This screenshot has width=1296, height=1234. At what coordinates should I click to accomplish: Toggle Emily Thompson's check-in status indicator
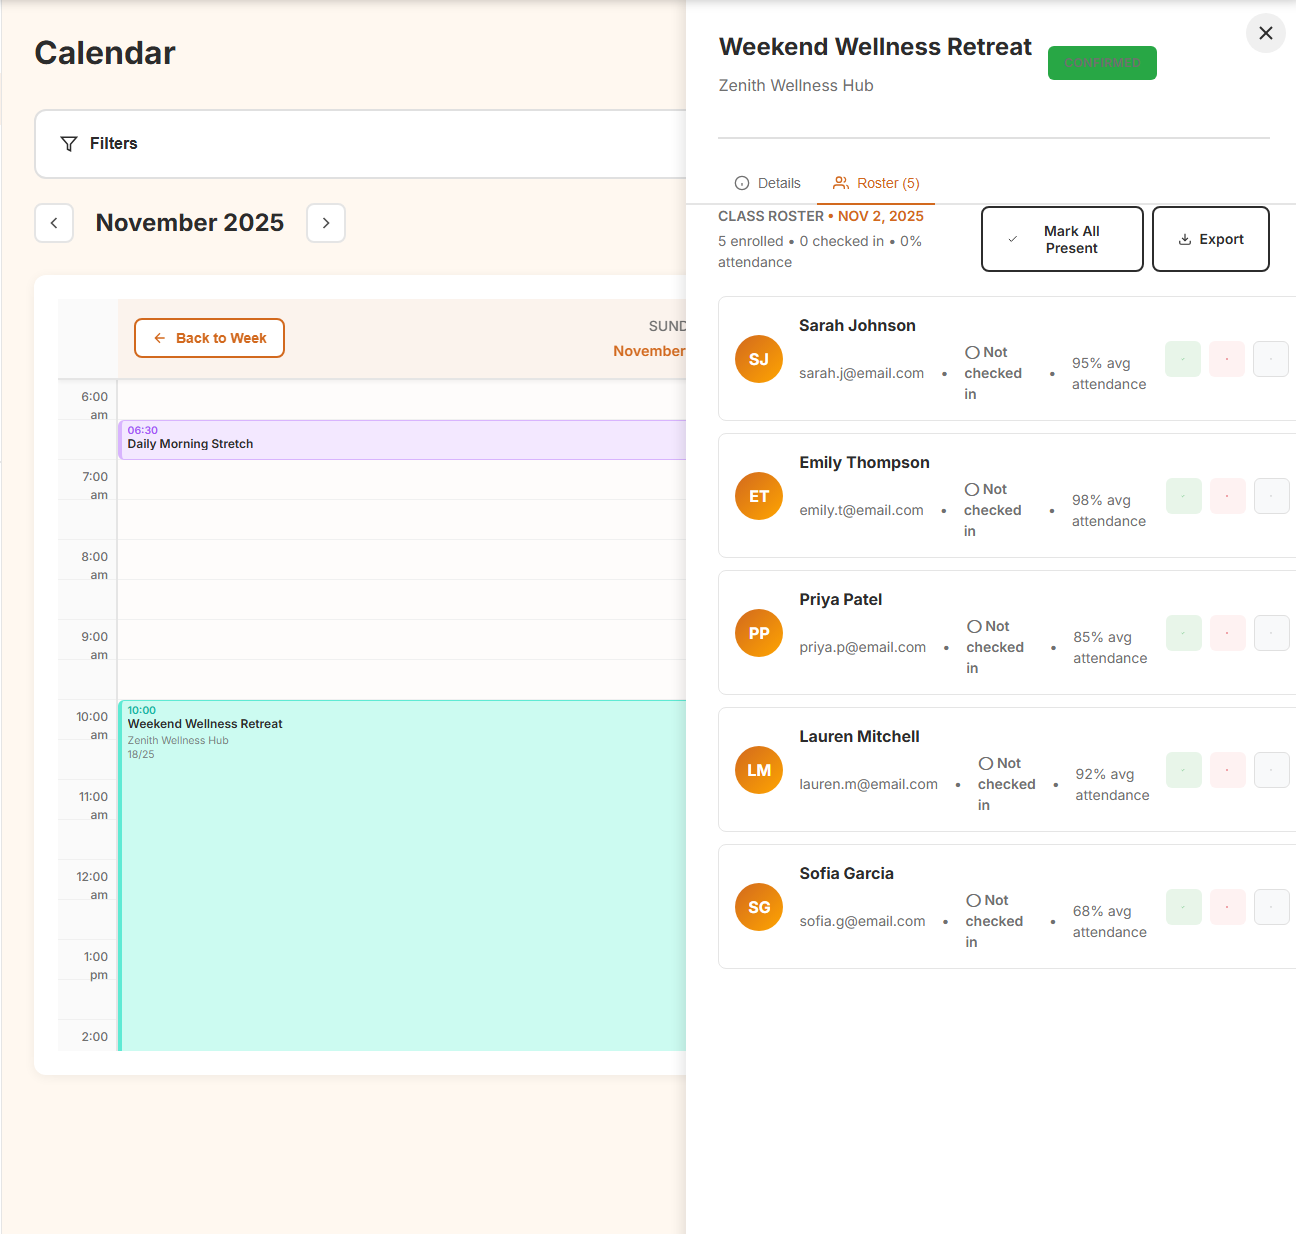[x=971, y=489]
